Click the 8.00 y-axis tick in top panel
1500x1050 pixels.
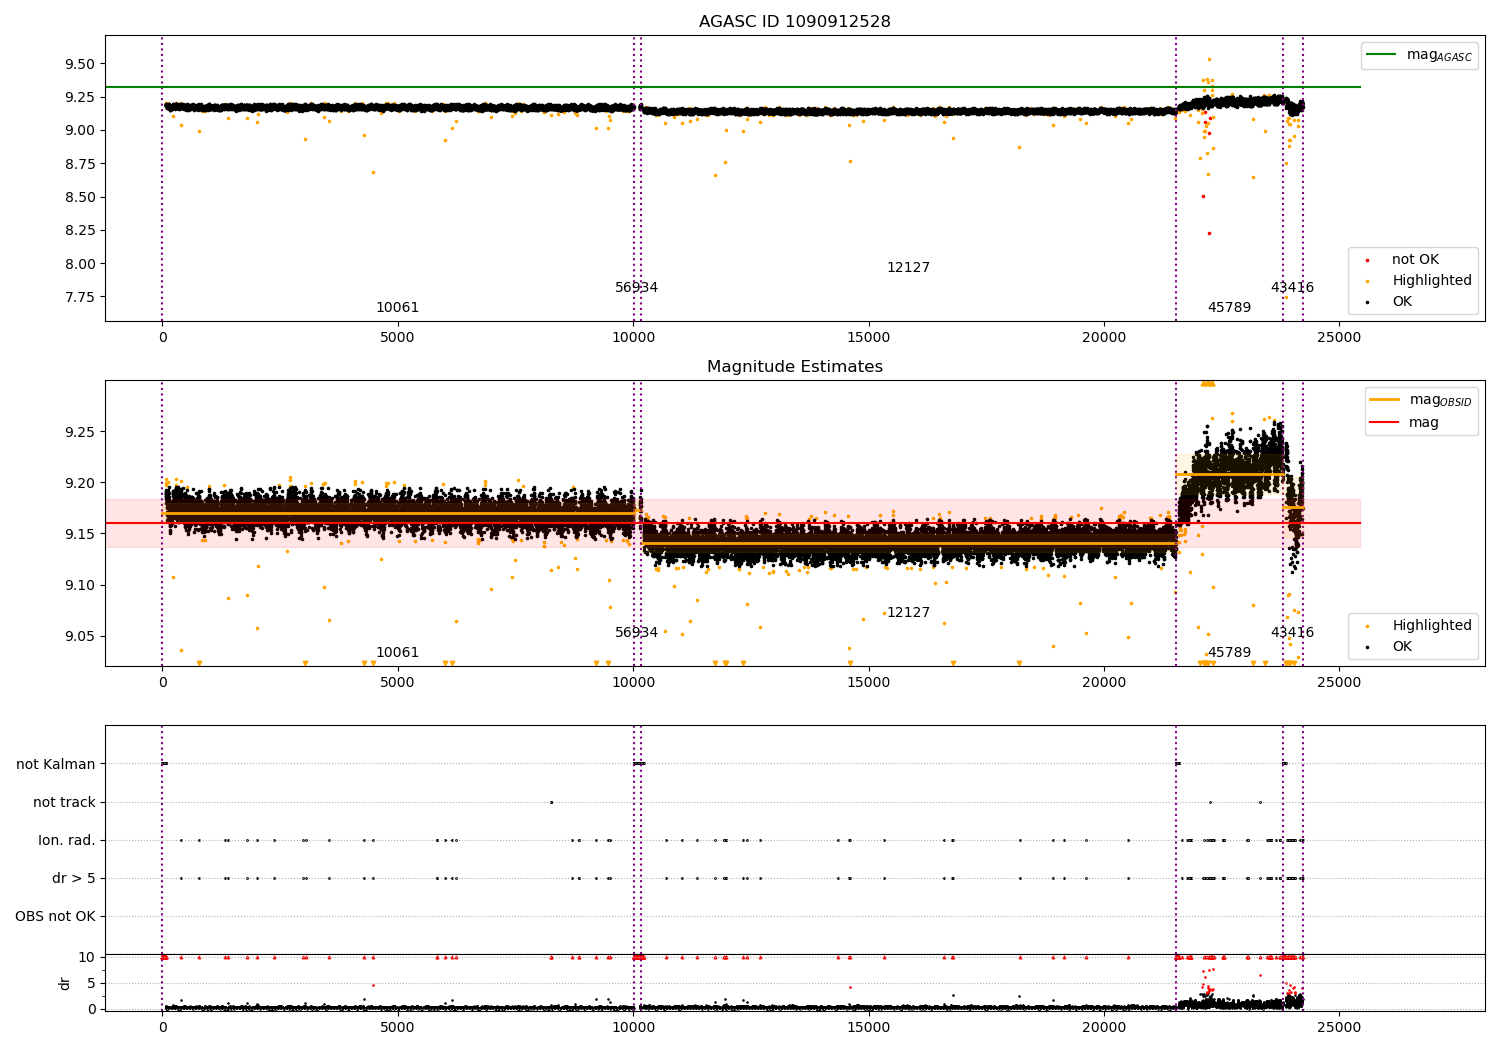click(79, 264)
